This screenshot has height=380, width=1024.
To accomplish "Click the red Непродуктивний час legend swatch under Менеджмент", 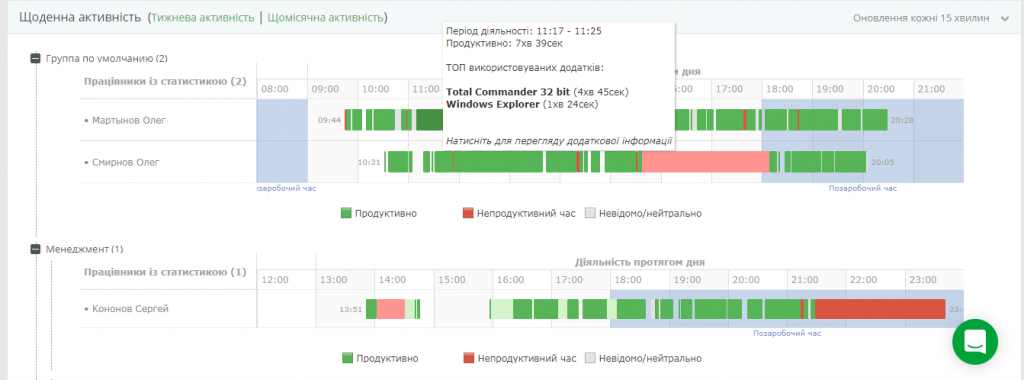I will click(x=468, y=358).
